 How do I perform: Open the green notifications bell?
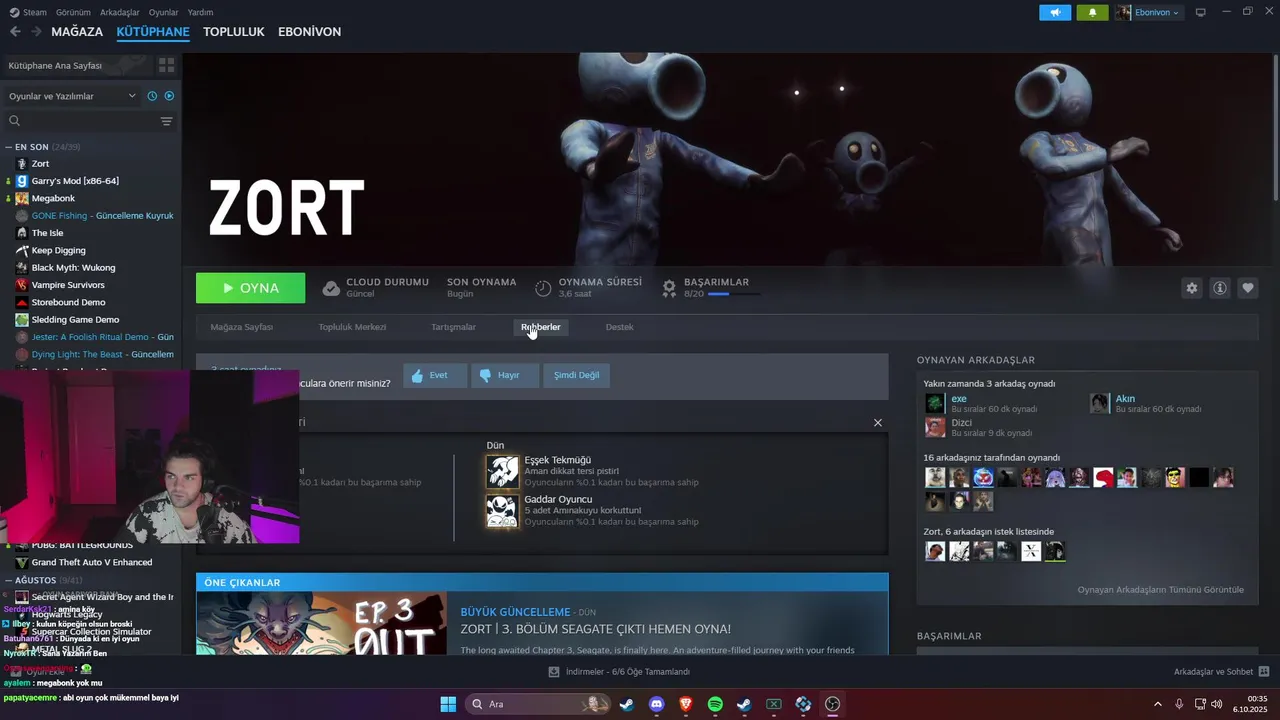pyautogui.click(x=1092, y=12)
